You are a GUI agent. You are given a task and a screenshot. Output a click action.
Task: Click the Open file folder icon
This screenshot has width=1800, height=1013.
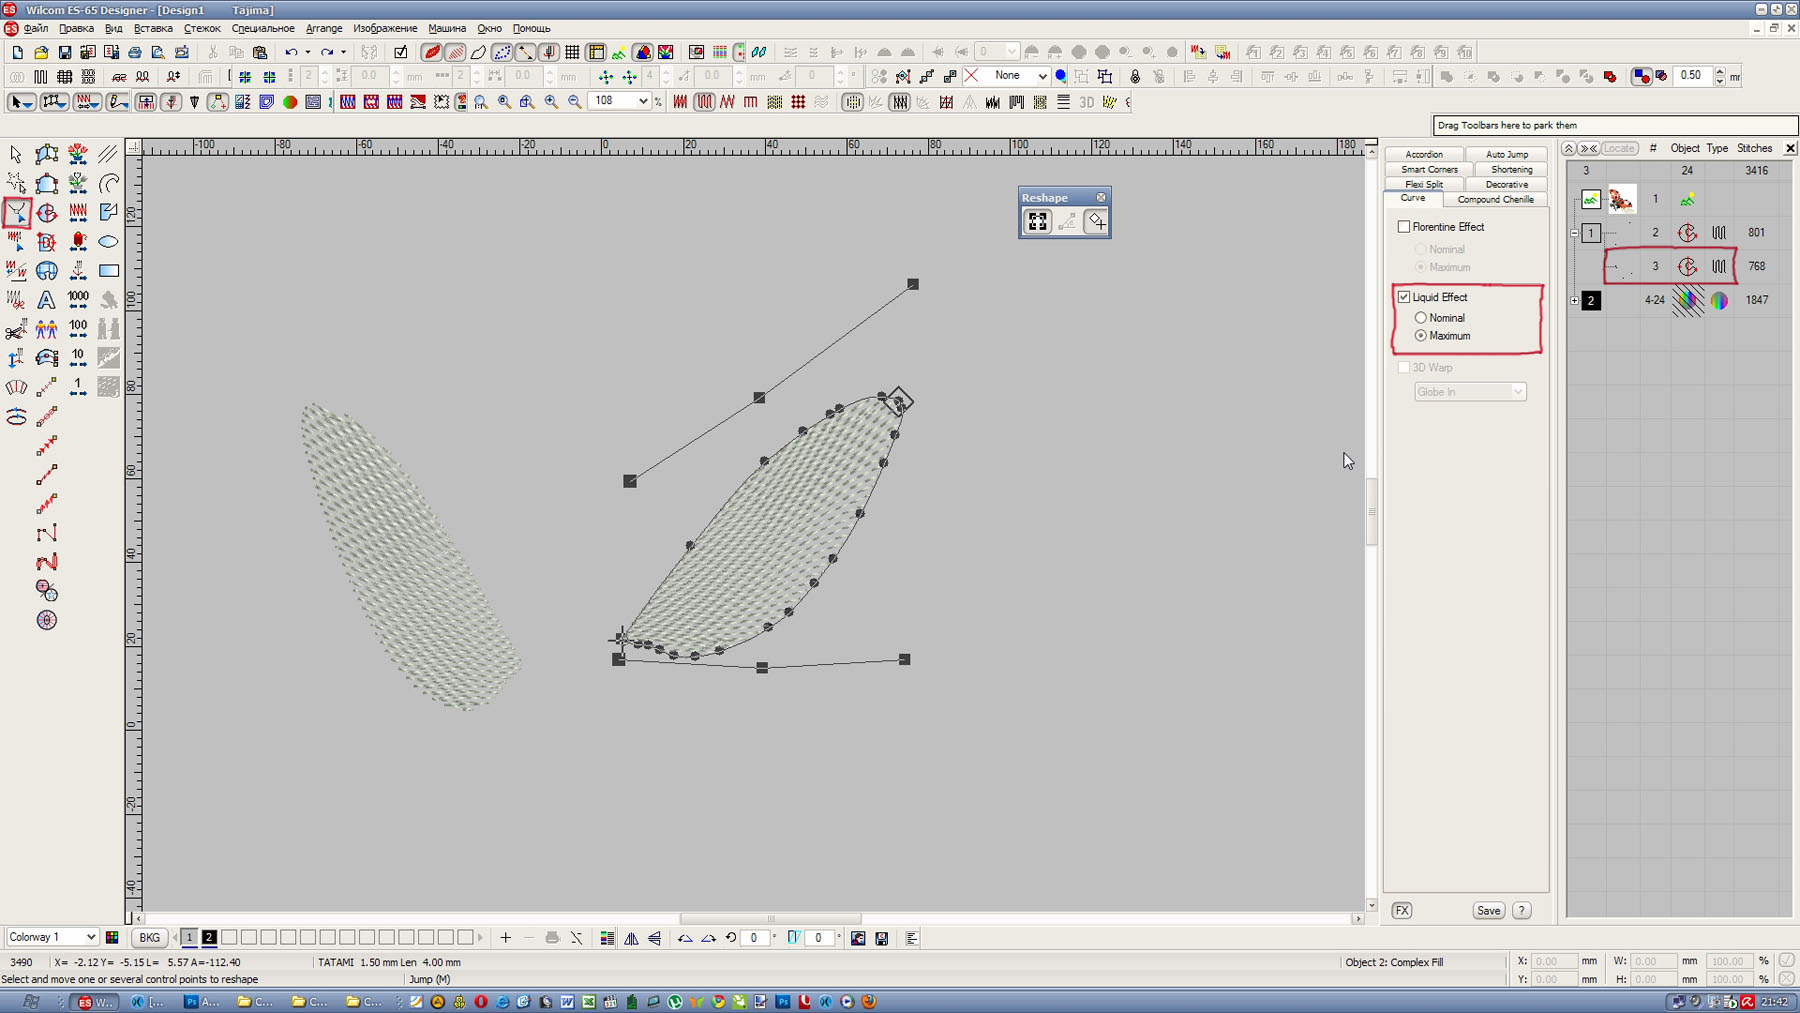coord(41,52)
